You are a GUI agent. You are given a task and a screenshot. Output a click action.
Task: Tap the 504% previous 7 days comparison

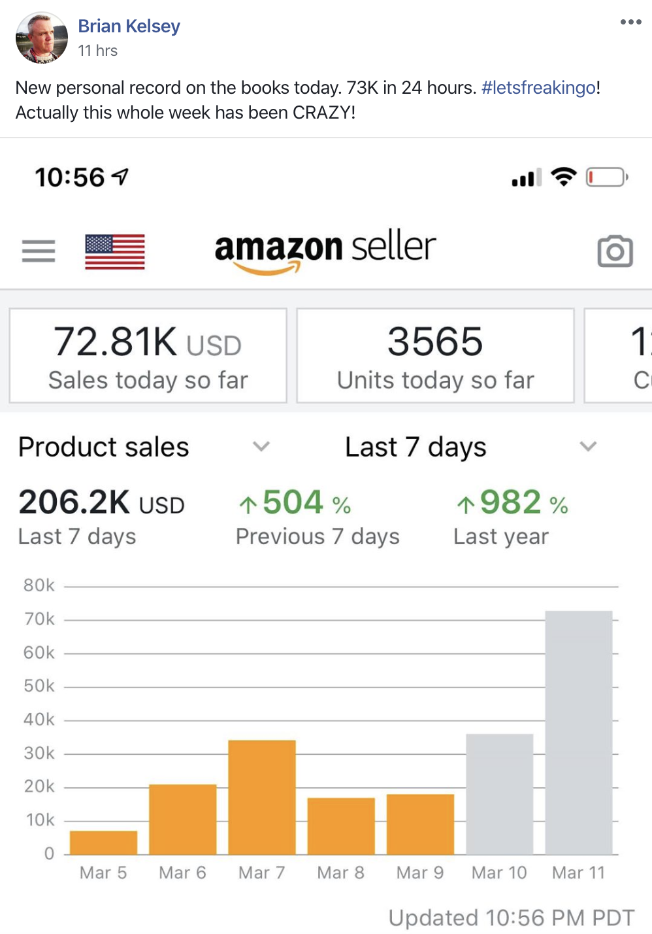click(x=317, y=517)
